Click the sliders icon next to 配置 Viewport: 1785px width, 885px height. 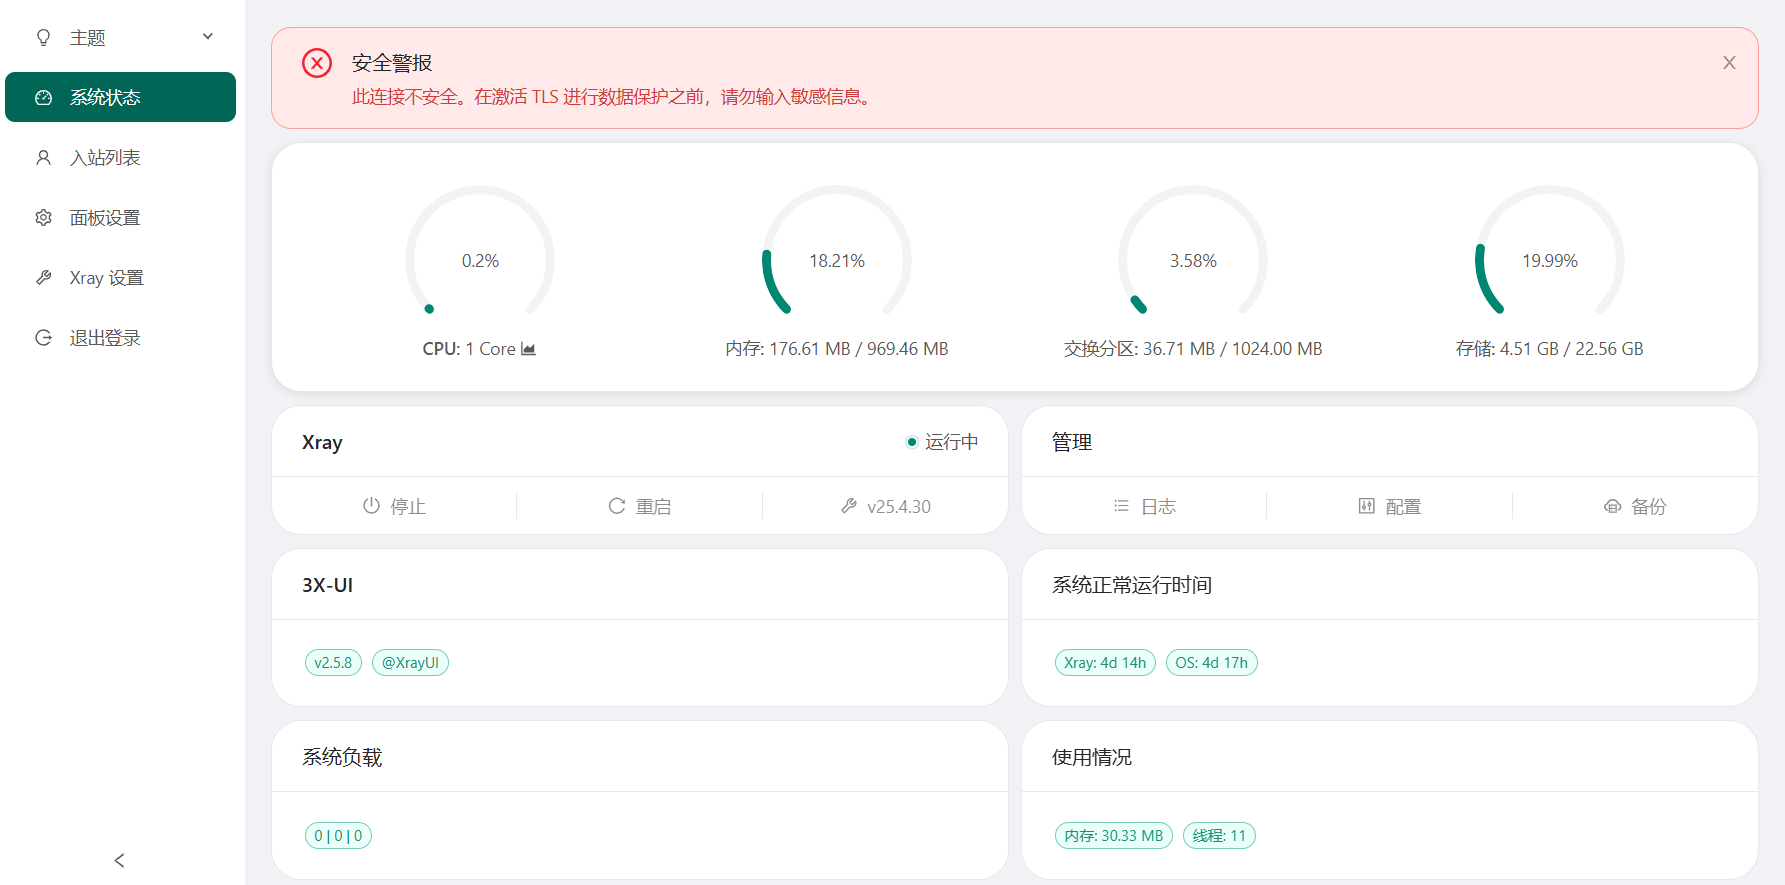click(x=1367, y=506)
